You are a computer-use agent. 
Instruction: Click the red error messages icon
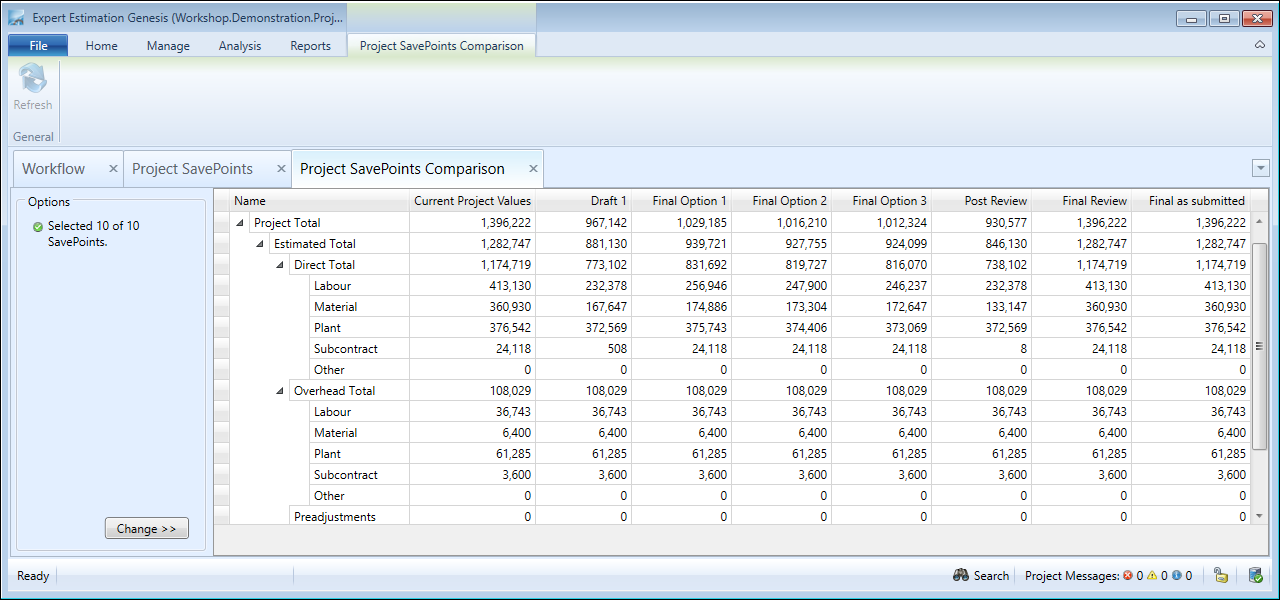coord(1128,576)
